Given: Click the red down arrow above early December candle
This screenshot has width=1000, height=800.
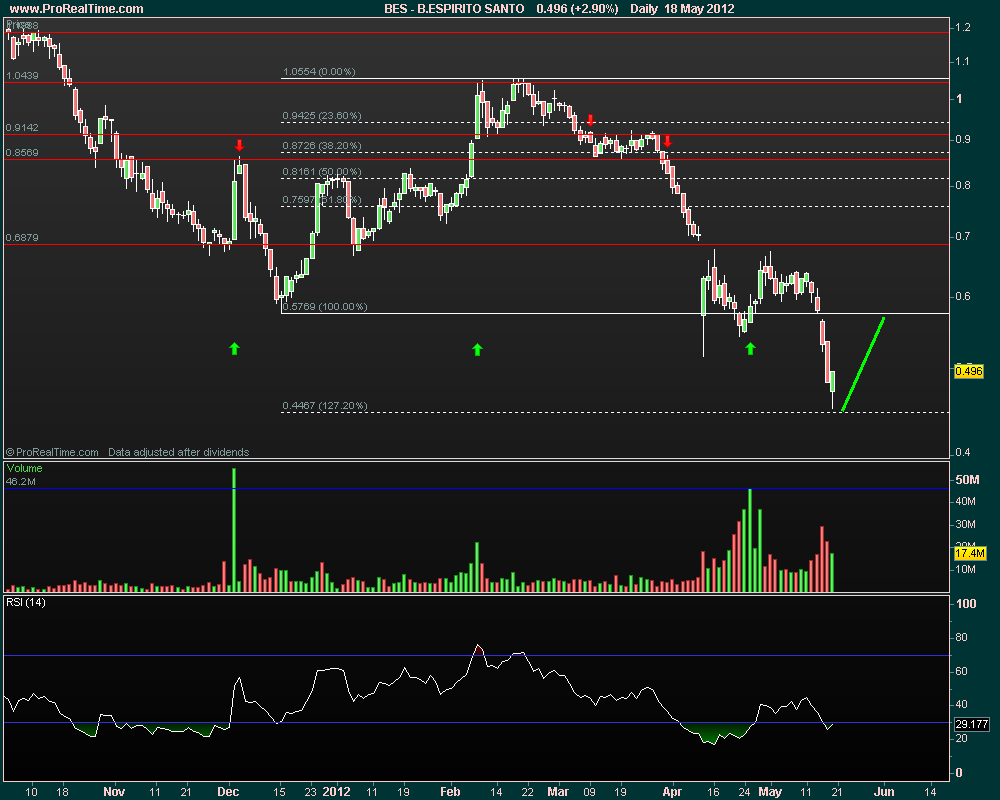Looking at the screenshot, I should click(x=239, y=145).
